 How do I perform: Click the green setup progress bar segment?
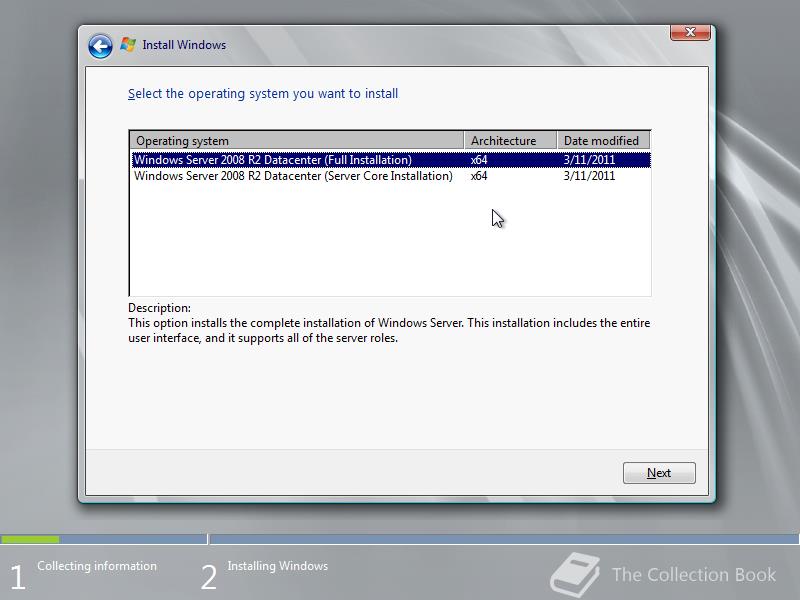(30, 539)
